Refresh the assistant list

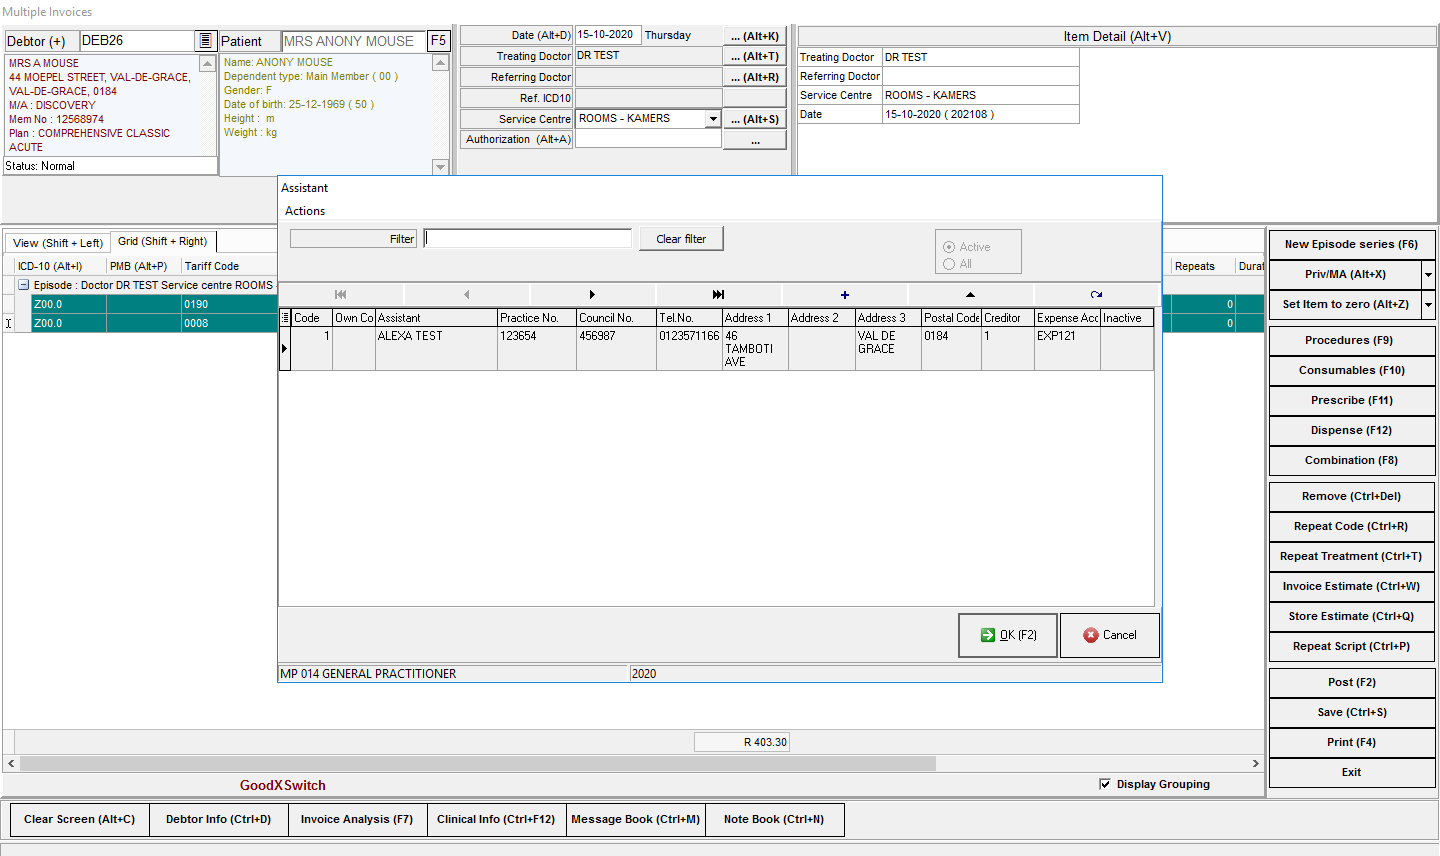point(1096,295)
